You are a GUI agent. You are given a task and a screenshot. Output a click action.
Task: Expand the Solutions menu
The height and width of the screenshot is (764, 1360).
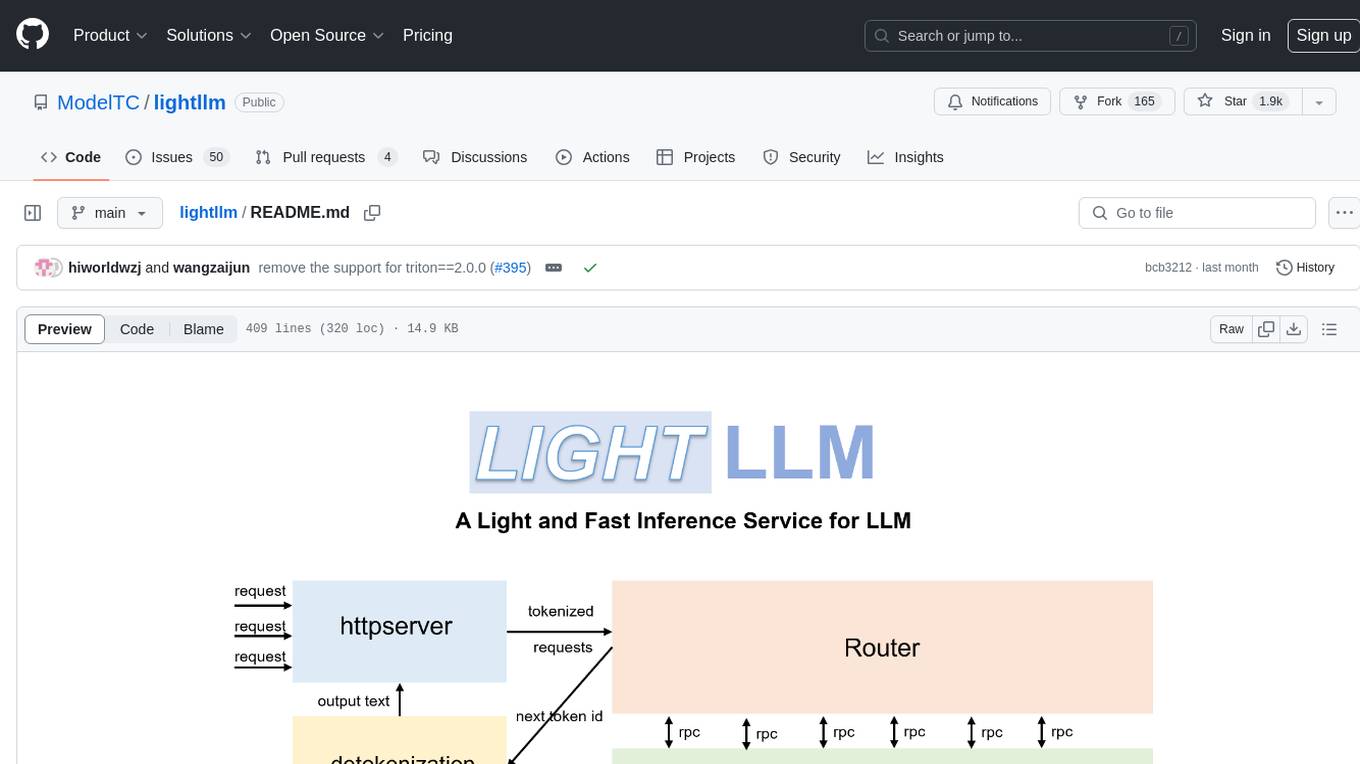[x=209, y=35]
